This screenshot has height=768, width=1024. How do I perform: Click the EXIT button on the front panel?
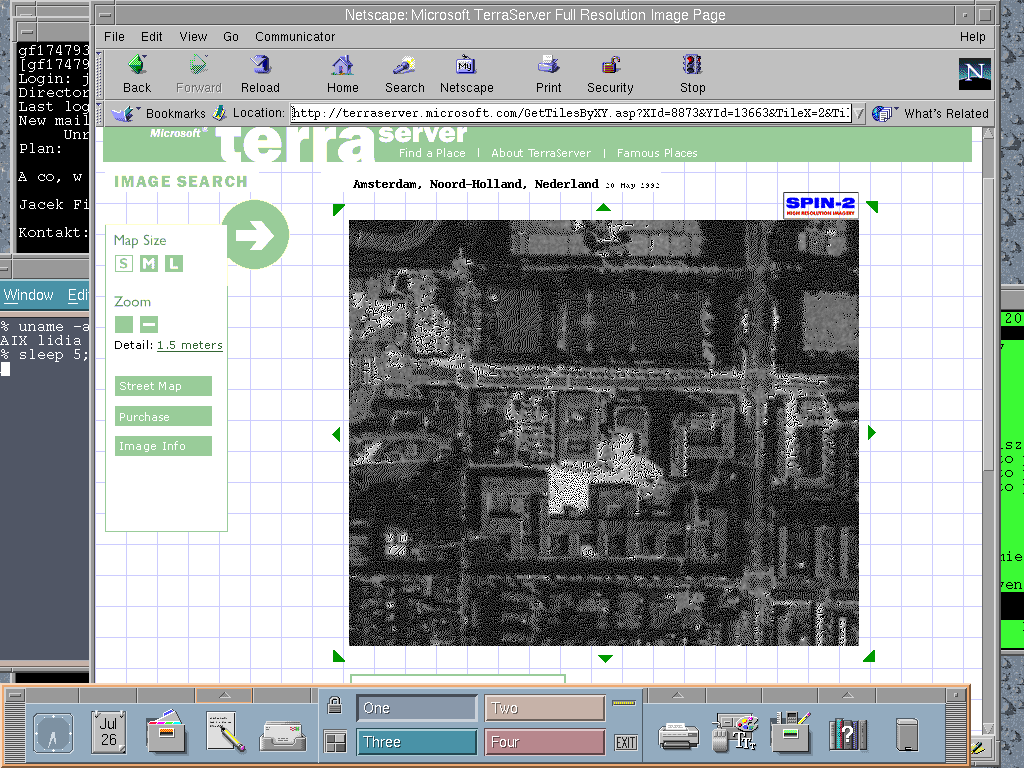(626, 743)
